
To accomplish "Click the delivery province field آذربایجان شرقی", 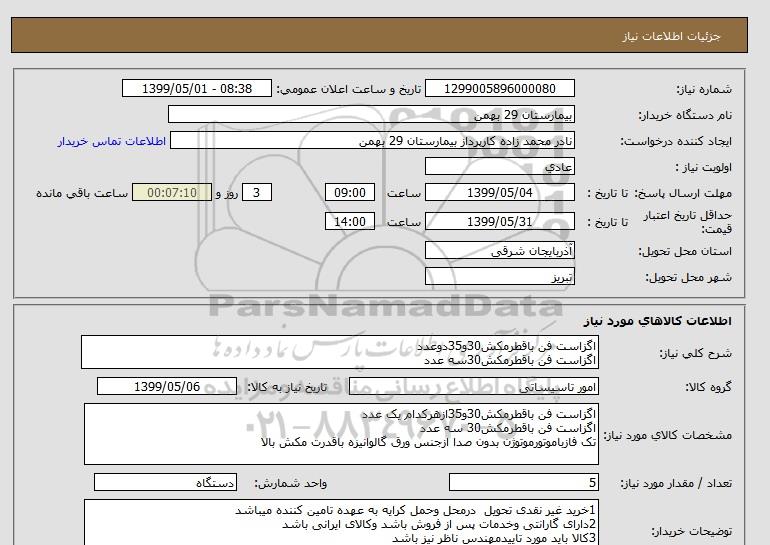I will pos(499,250).
